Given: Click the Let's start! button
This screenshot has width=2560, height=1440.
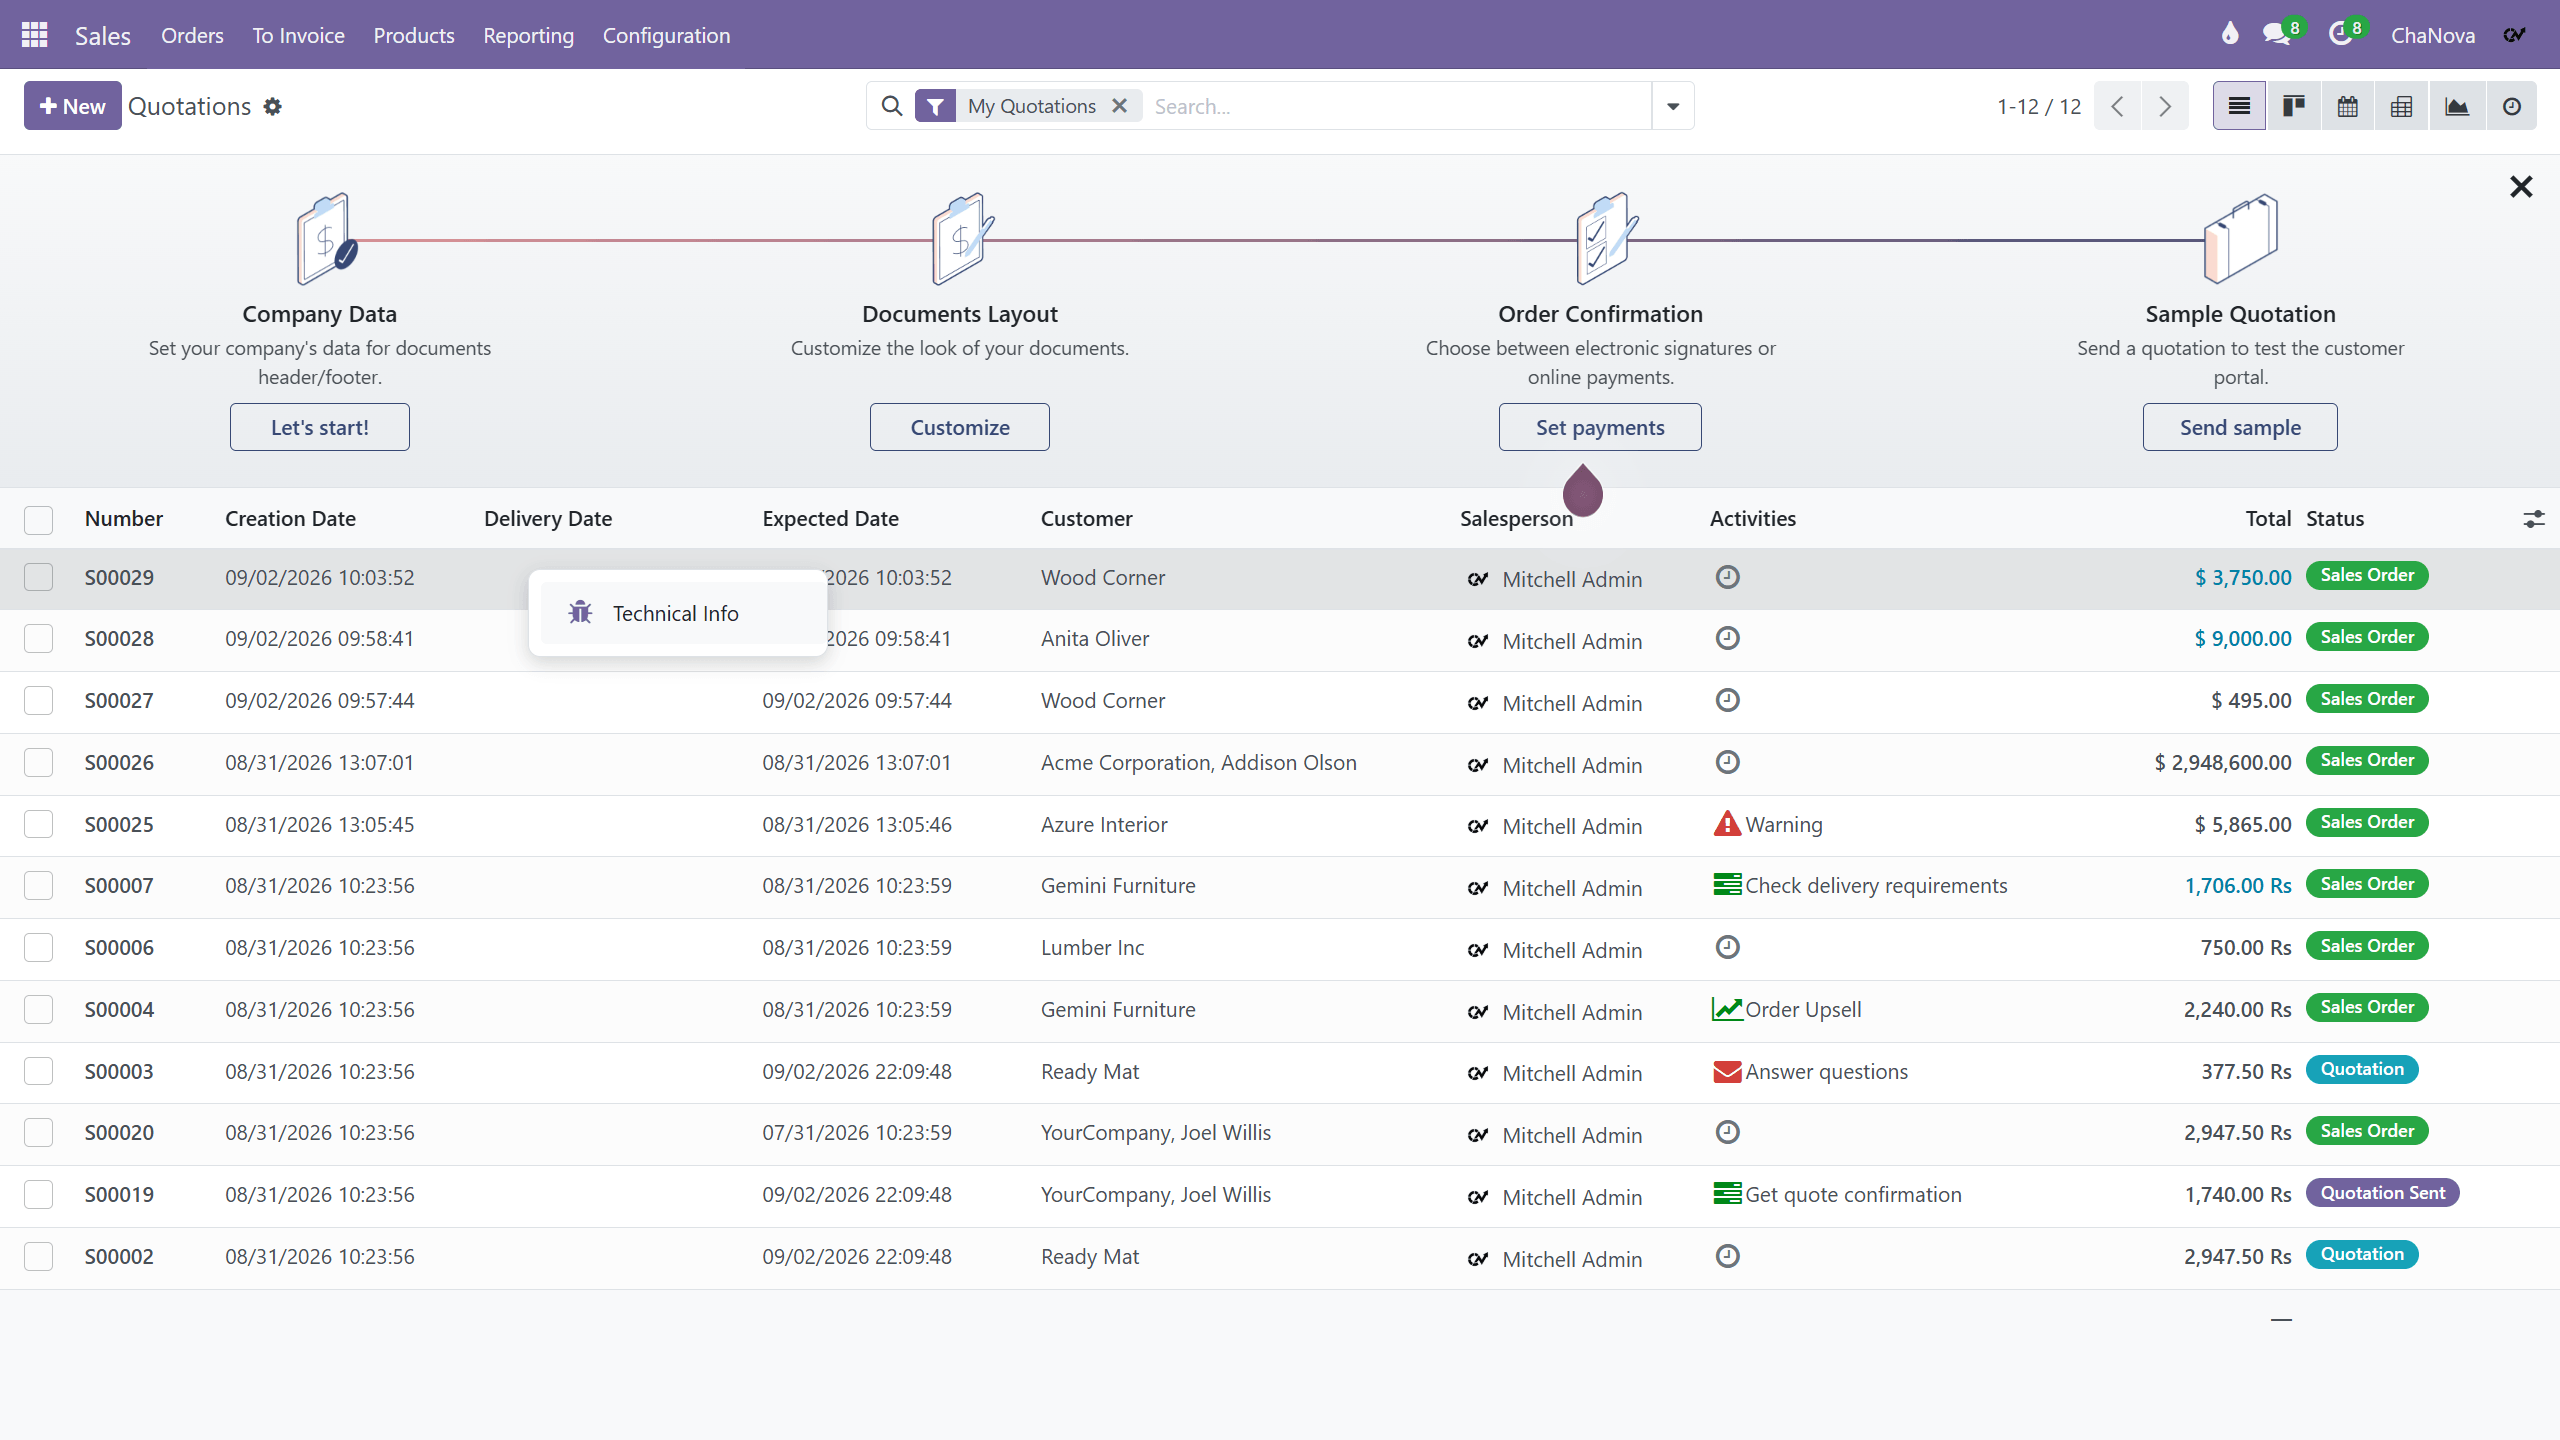Looking at the screenshot, I should coord(320,427).
